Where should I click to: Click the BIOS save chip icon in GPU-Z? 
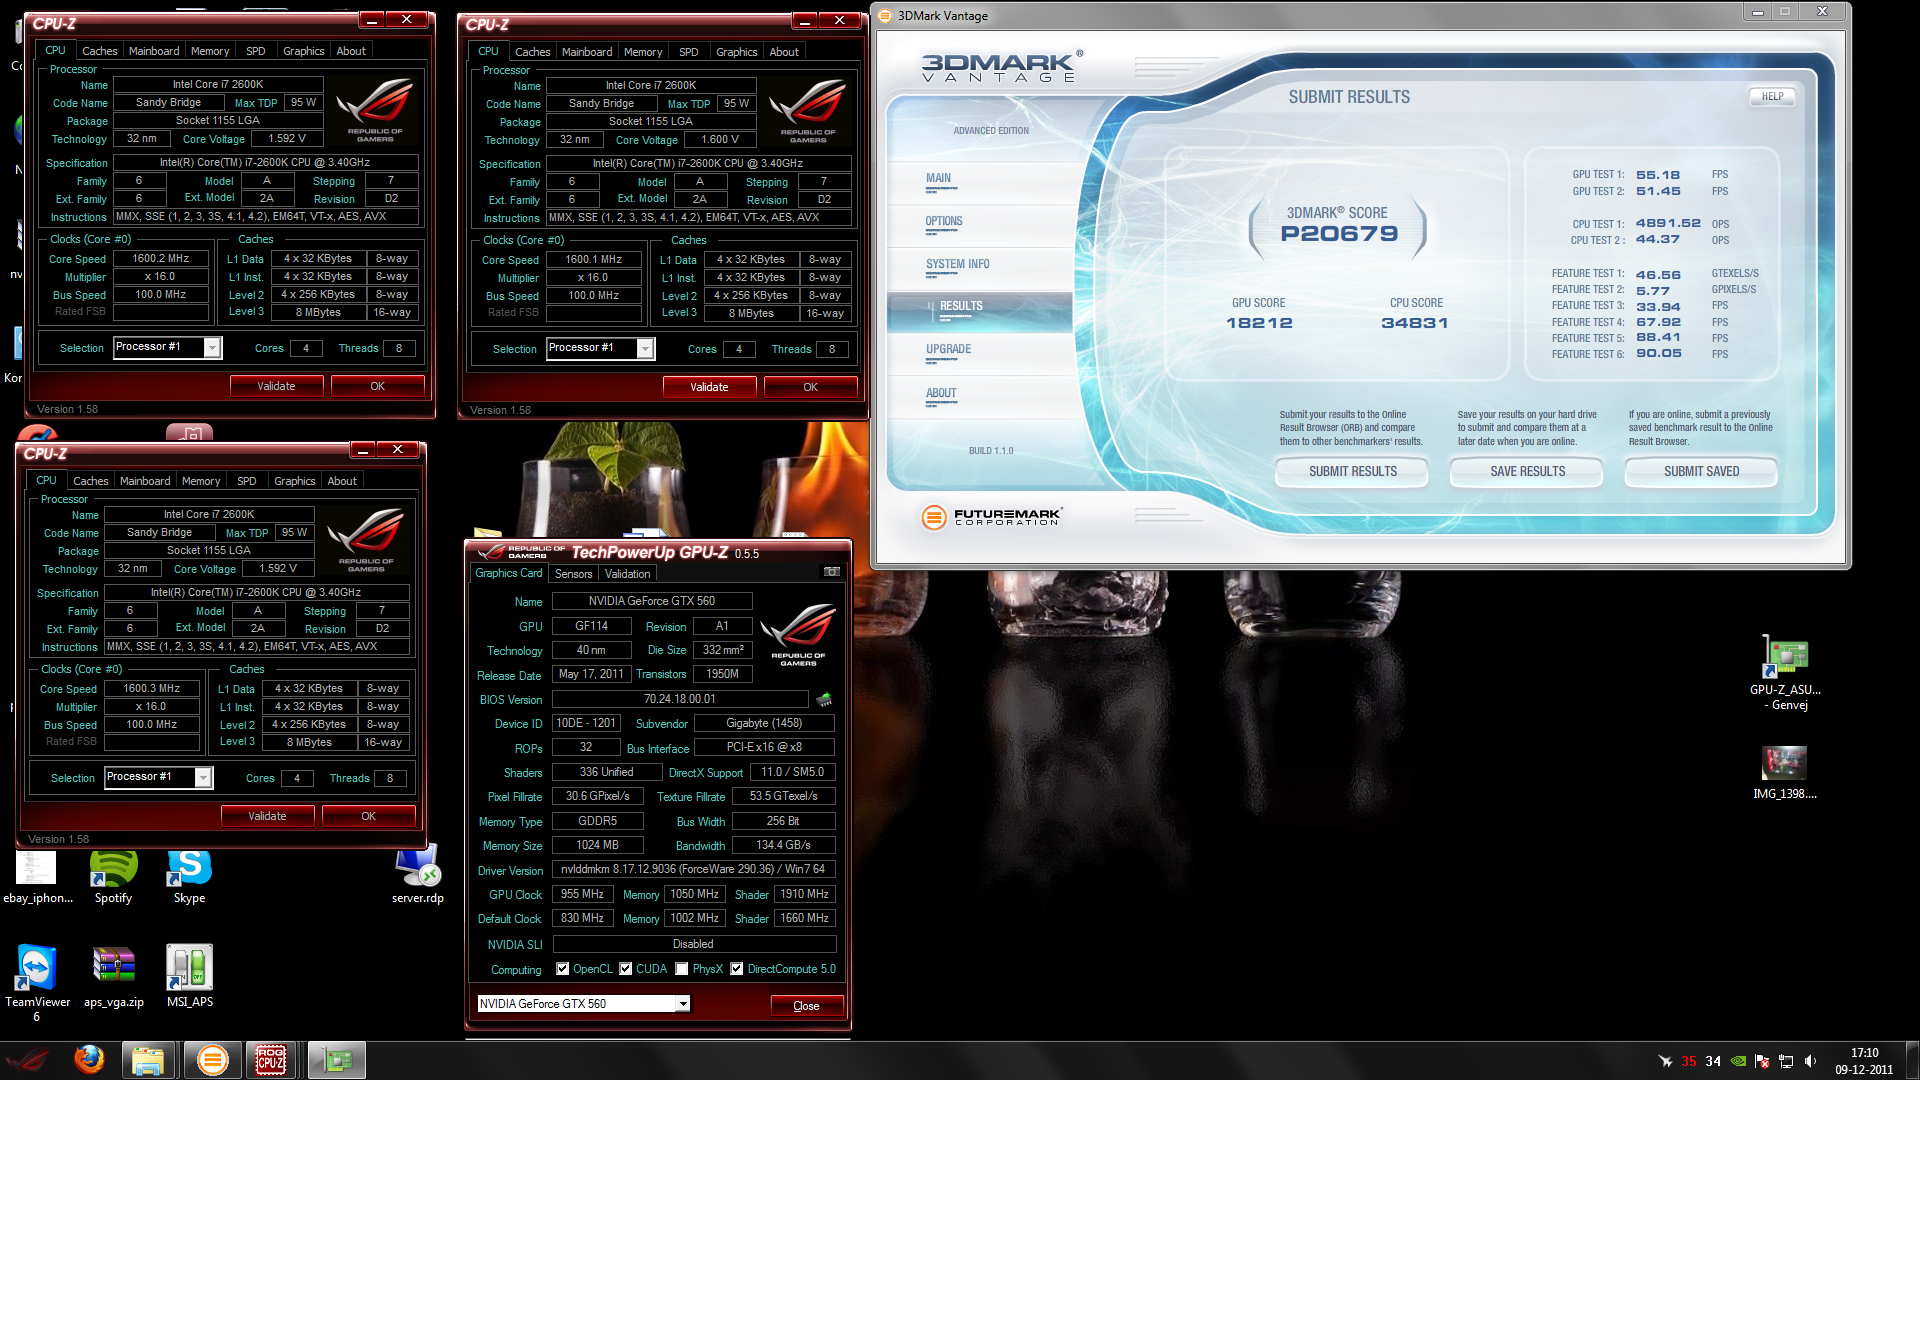(x=824, y=699)
